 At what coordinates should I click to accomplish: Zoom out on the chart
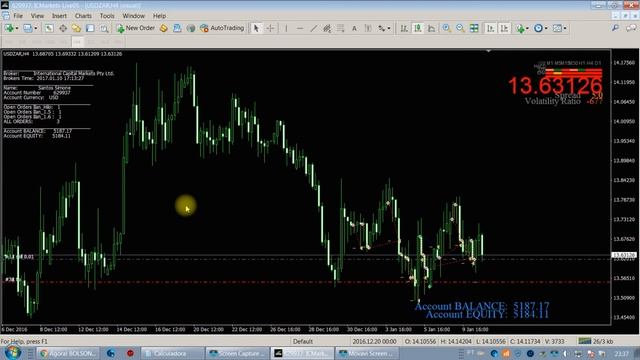pyautogui.click(x=460, y=28)
